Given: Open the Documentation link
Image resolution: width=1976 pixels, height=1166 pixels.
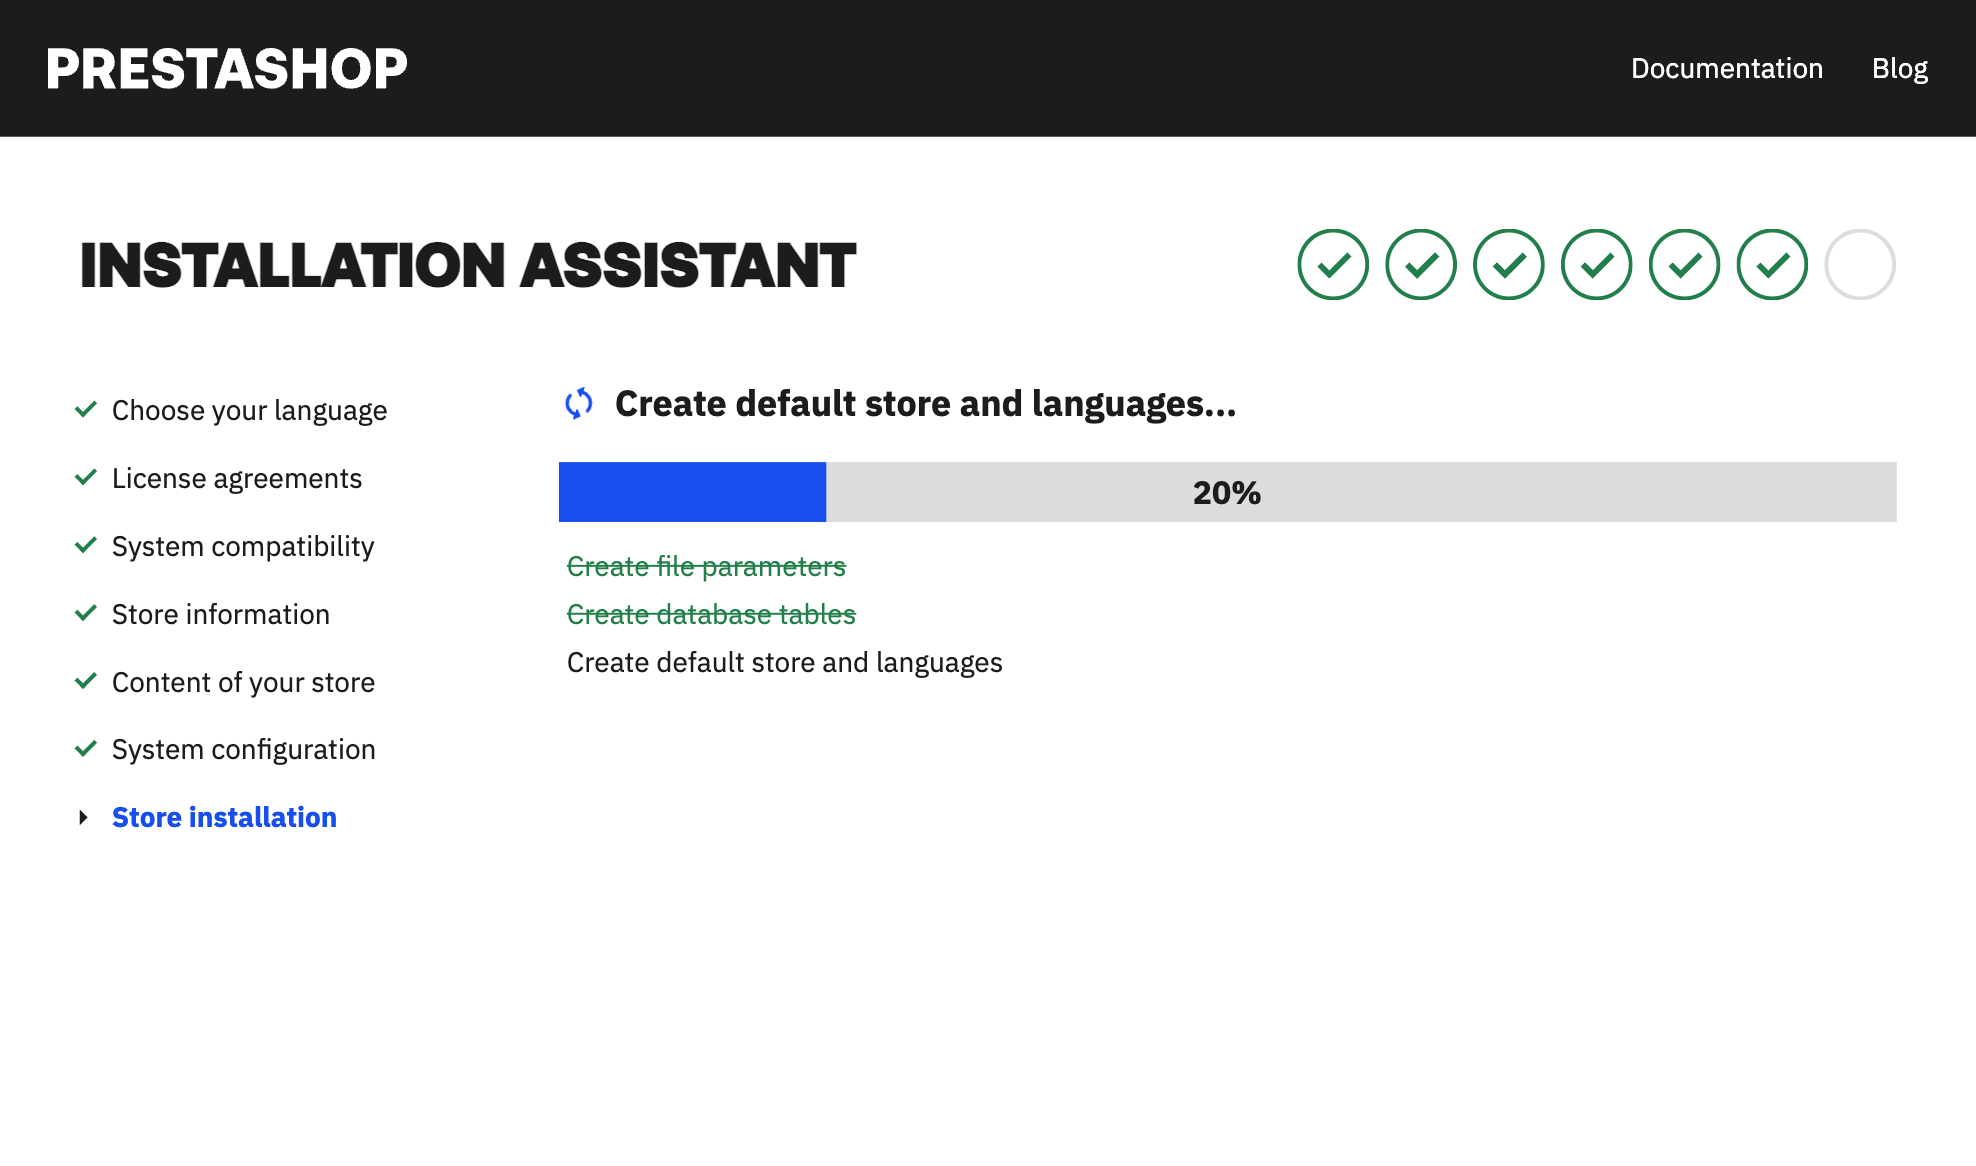Looking at the screenshot, I should click(x=1726, y=69).
